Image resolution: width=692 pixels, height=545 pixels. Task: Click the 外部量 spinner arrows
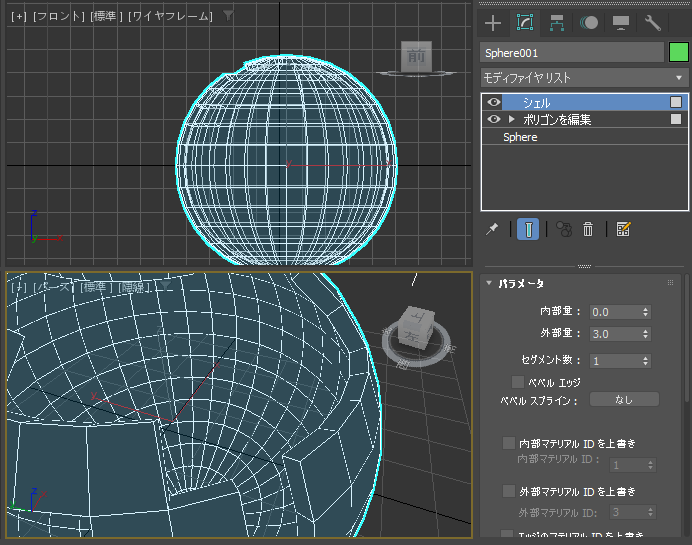(x=646, y=334)
